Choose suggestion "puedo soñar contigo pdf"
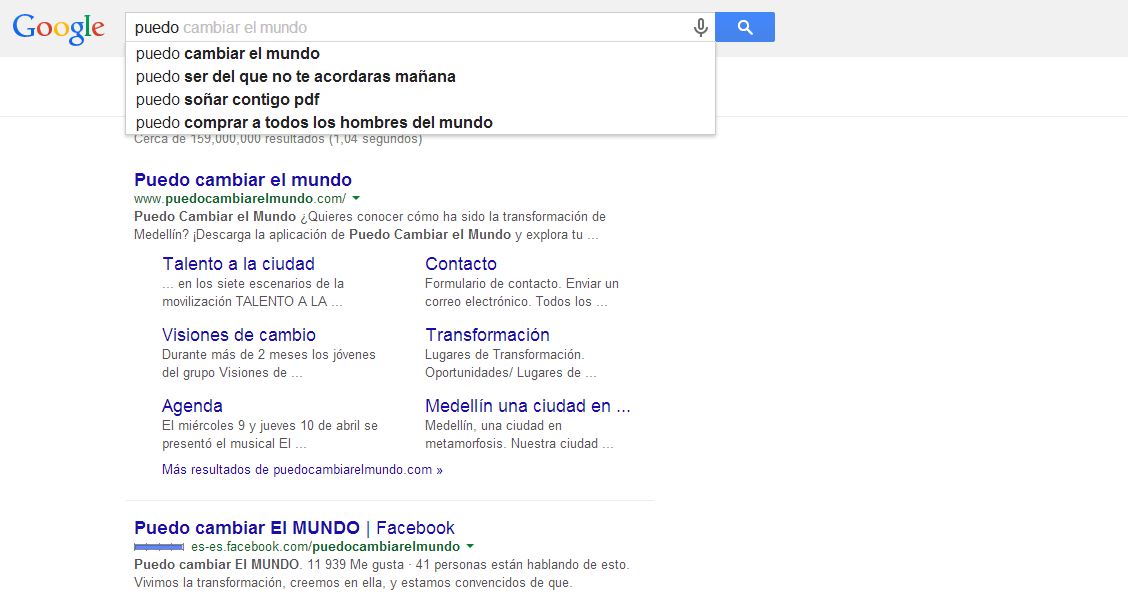 [420, 99]
